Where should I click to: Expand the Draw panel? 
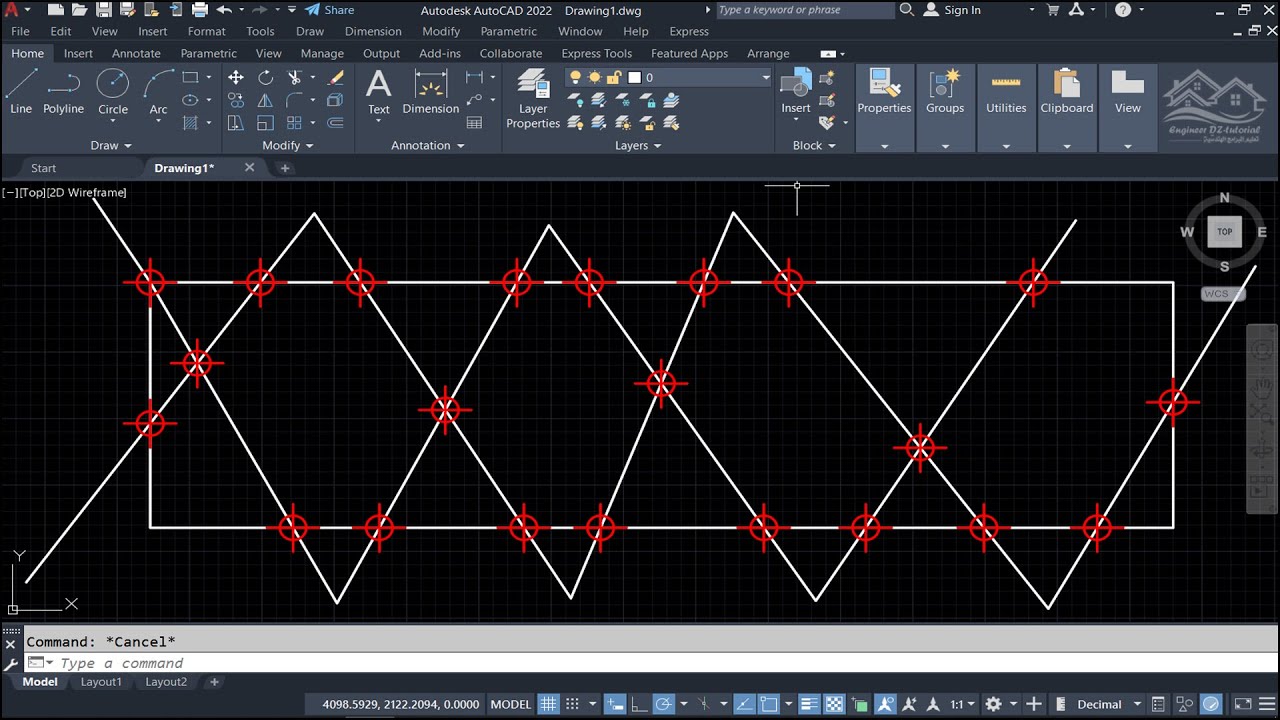point(111,145)
